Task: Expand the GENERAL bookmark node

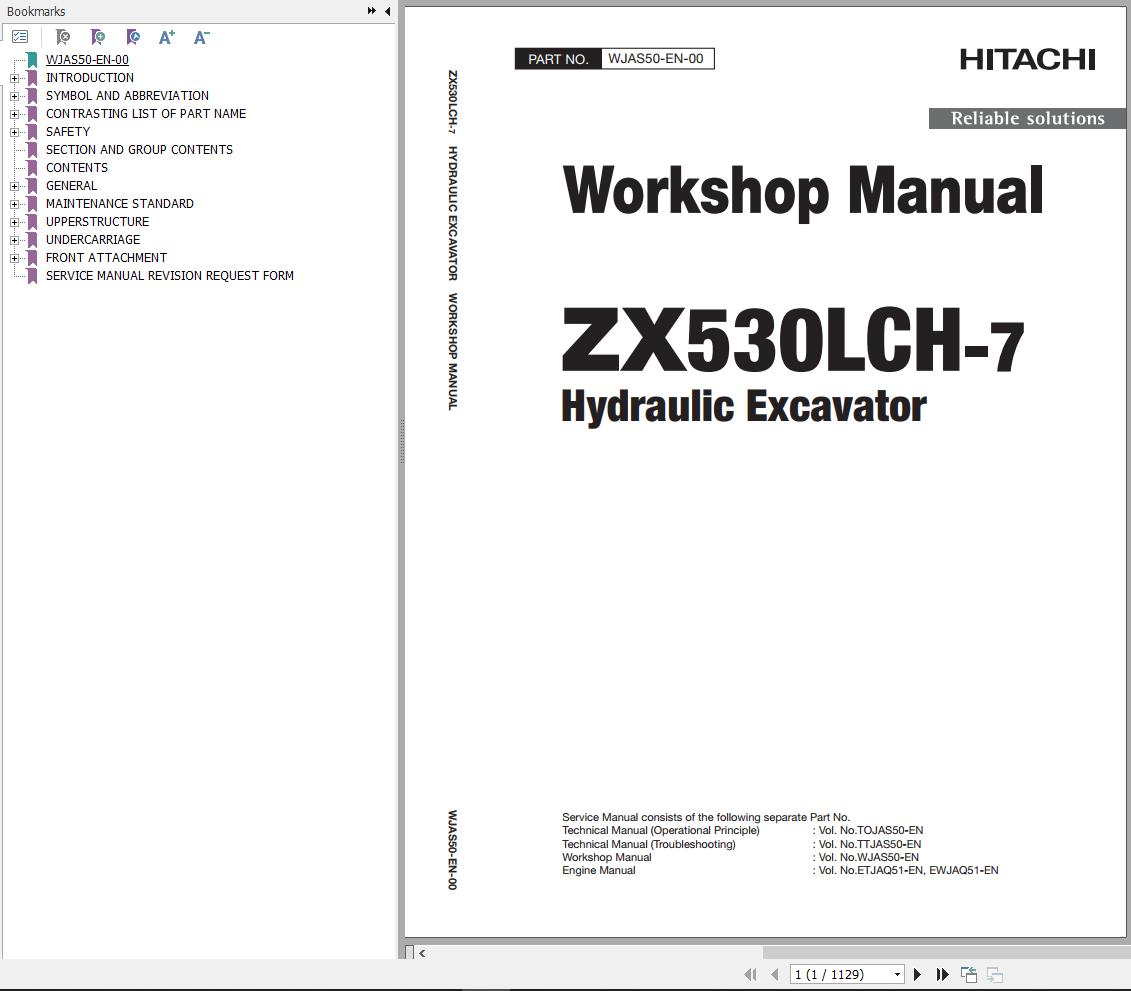Action: pos(14,186)
